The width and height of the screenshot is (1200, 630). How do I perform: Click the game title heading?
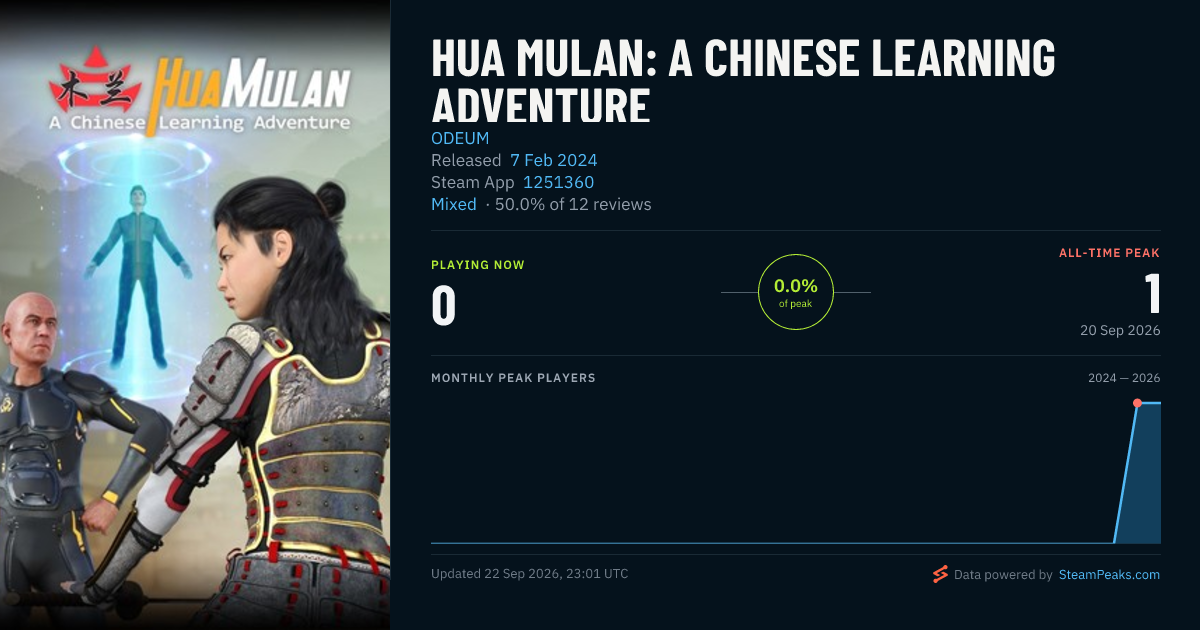[x=743, y=80]
